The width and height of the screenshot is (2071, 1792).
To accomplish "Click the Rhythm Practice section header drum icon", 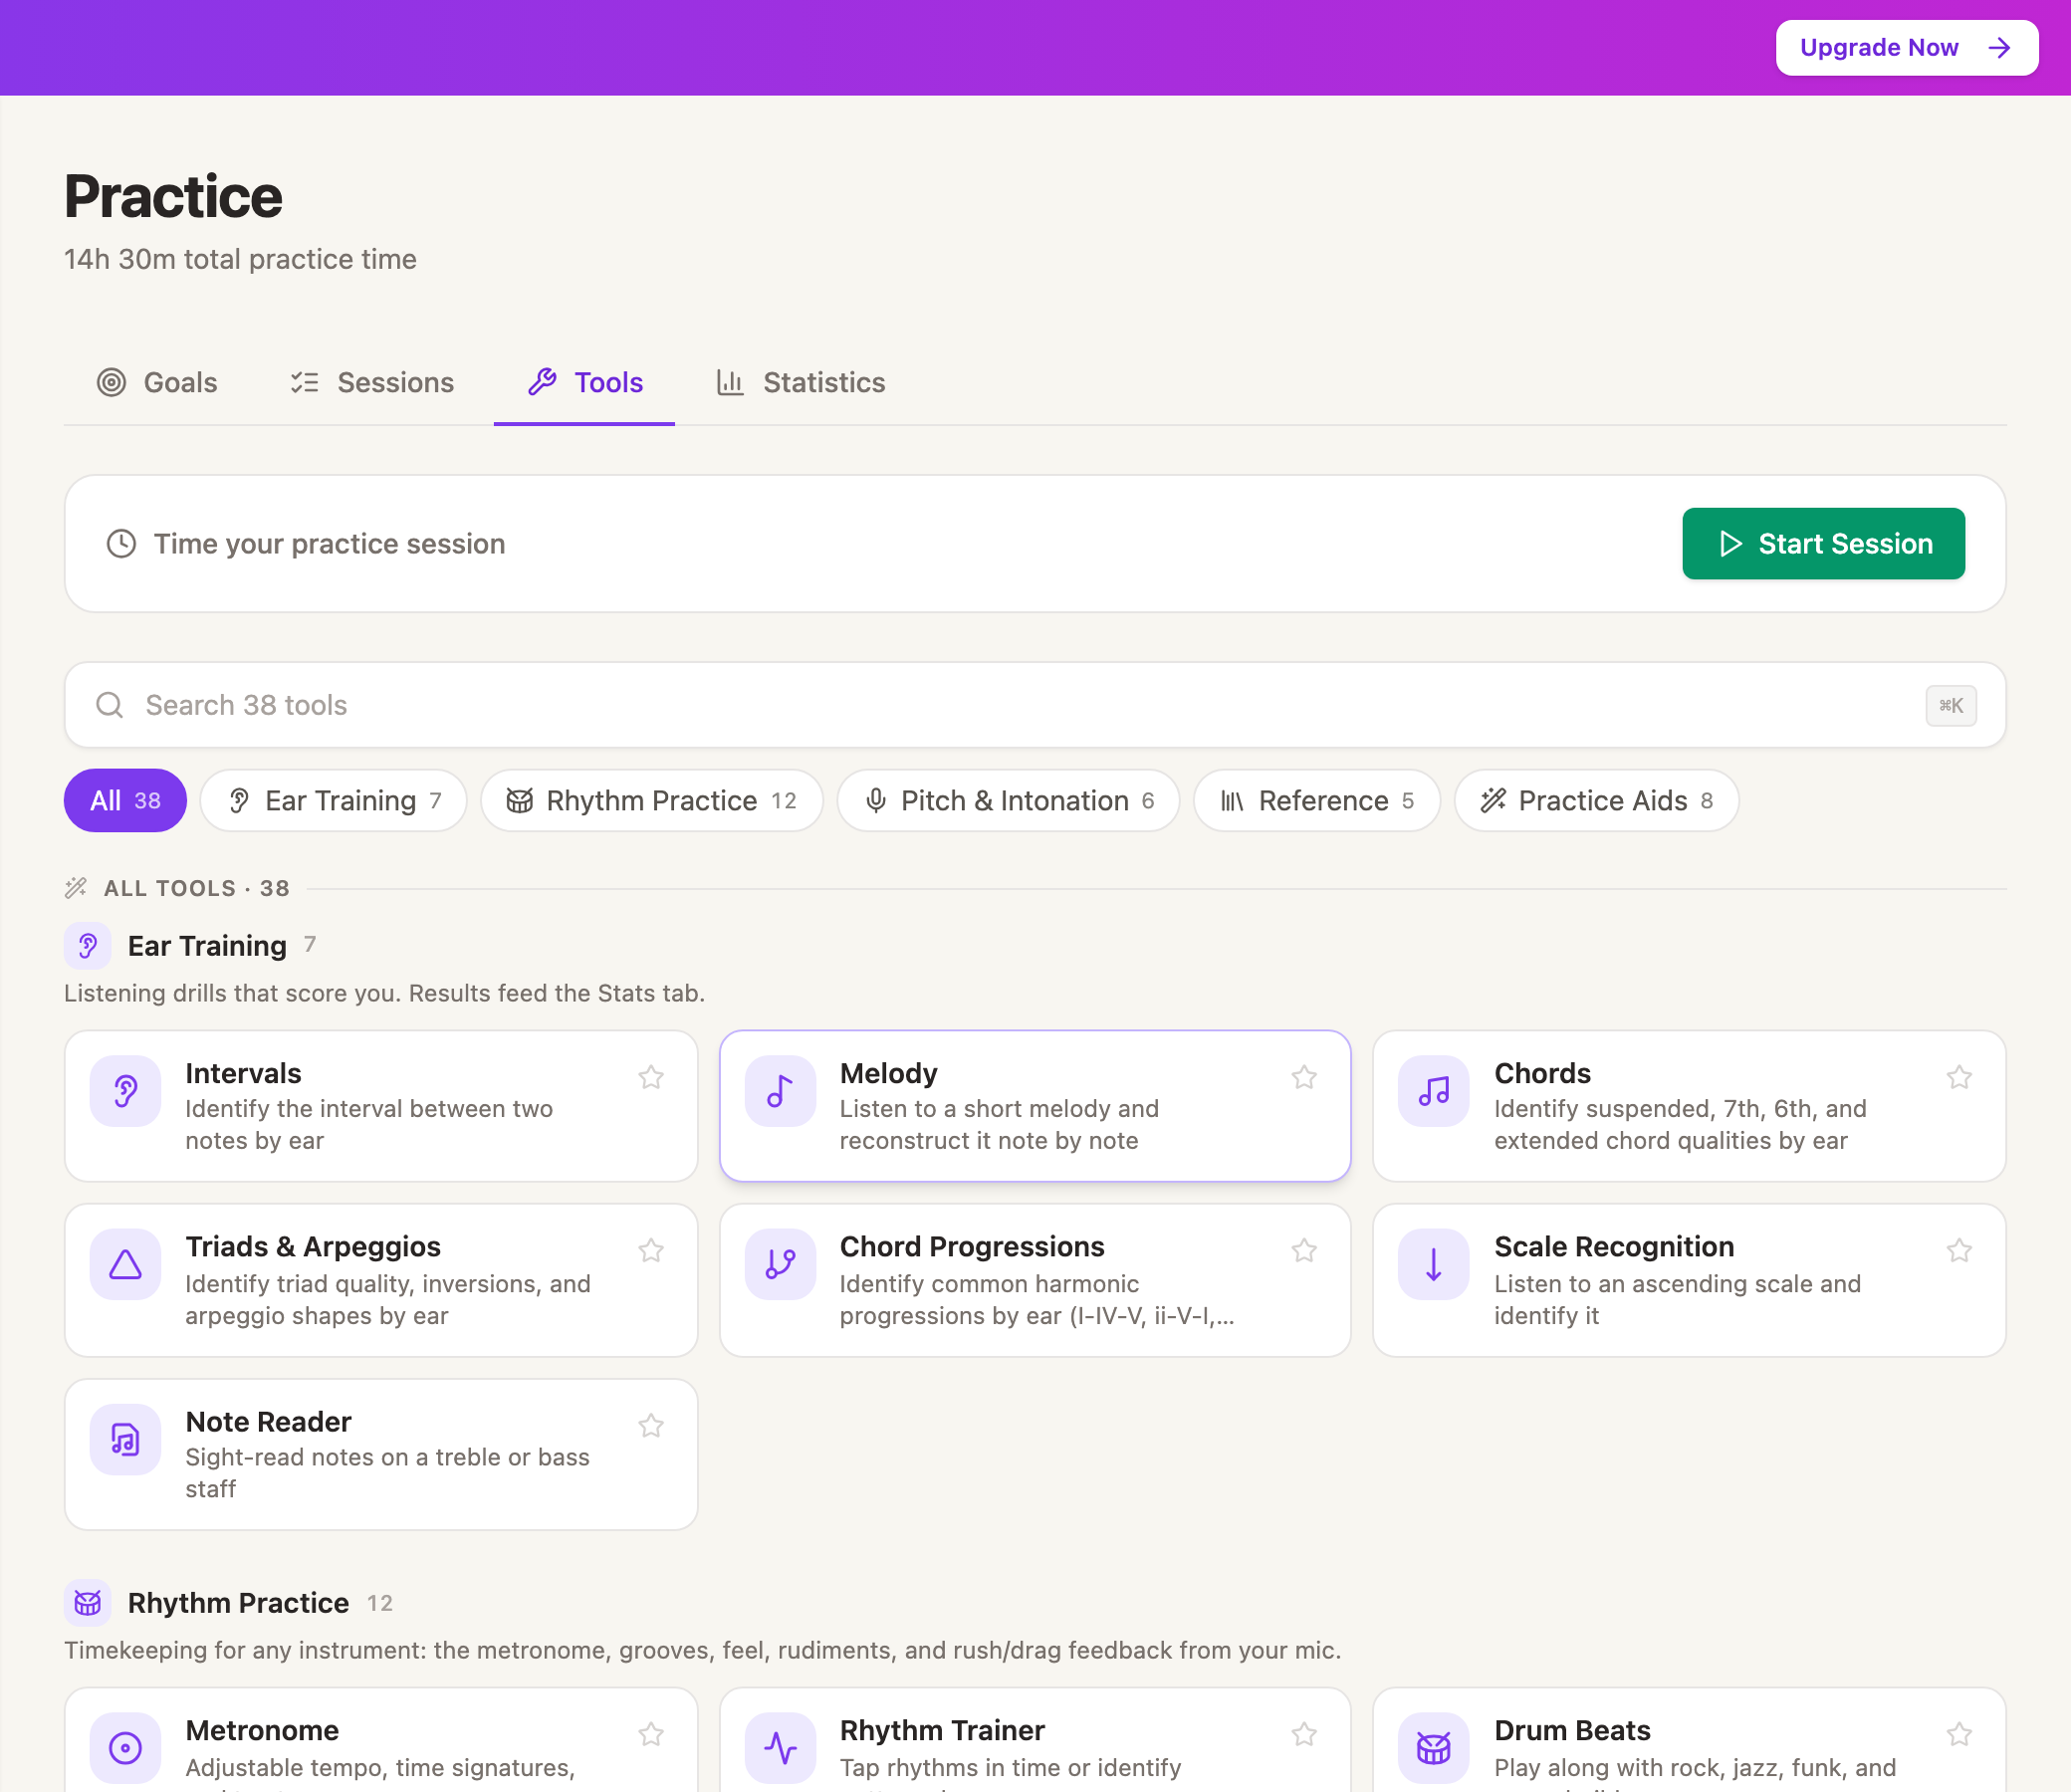I will pyautogui.click(x=87, y=1603).
